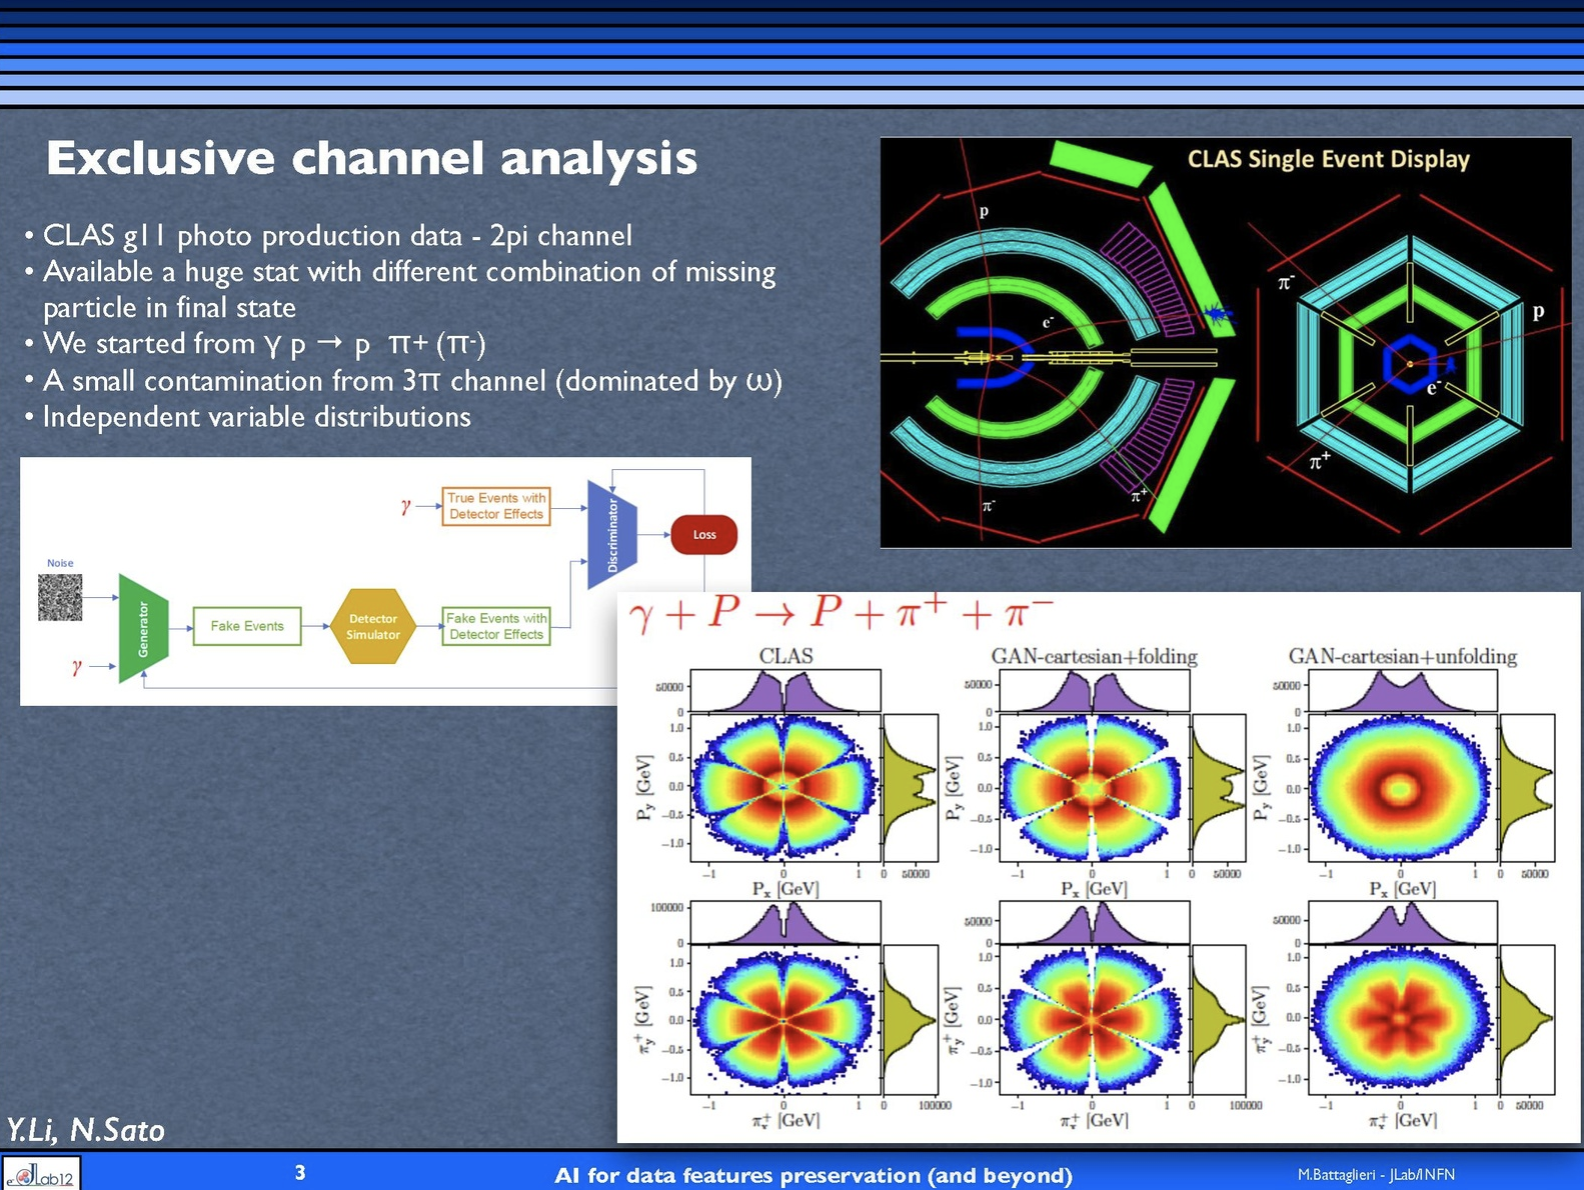Select the M.Battaglieri - JLab/INFN footer text
This screenshot has height=1190, width=1584.
click(x=1375, y=1175)
